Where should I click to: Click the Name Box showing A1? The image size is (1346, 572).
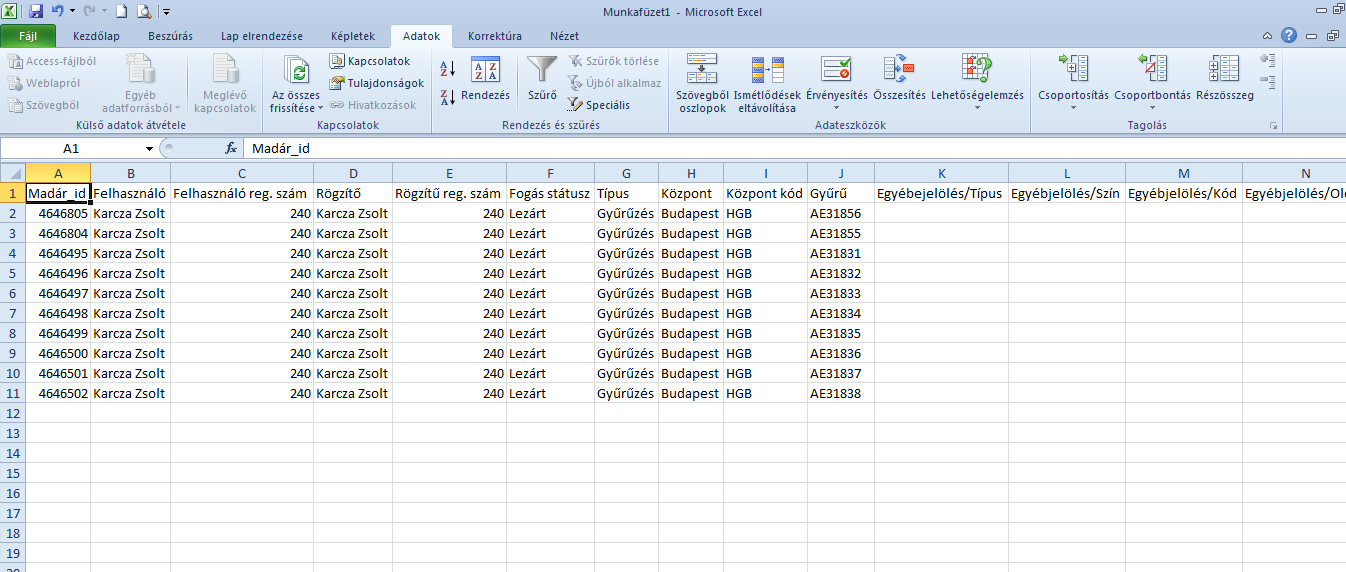72,148
